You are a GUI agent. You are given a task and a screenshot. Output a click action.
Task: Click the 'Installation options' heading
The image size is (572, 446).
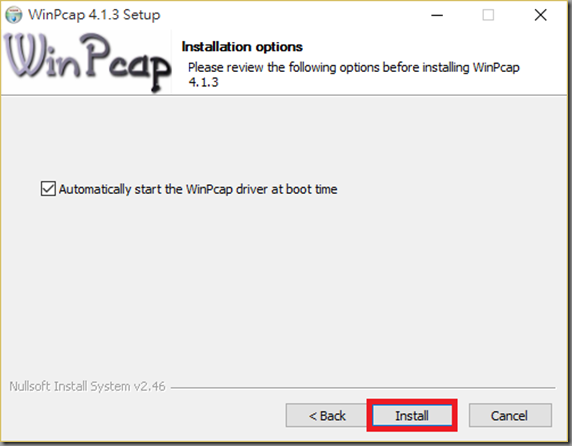(242, 47)
